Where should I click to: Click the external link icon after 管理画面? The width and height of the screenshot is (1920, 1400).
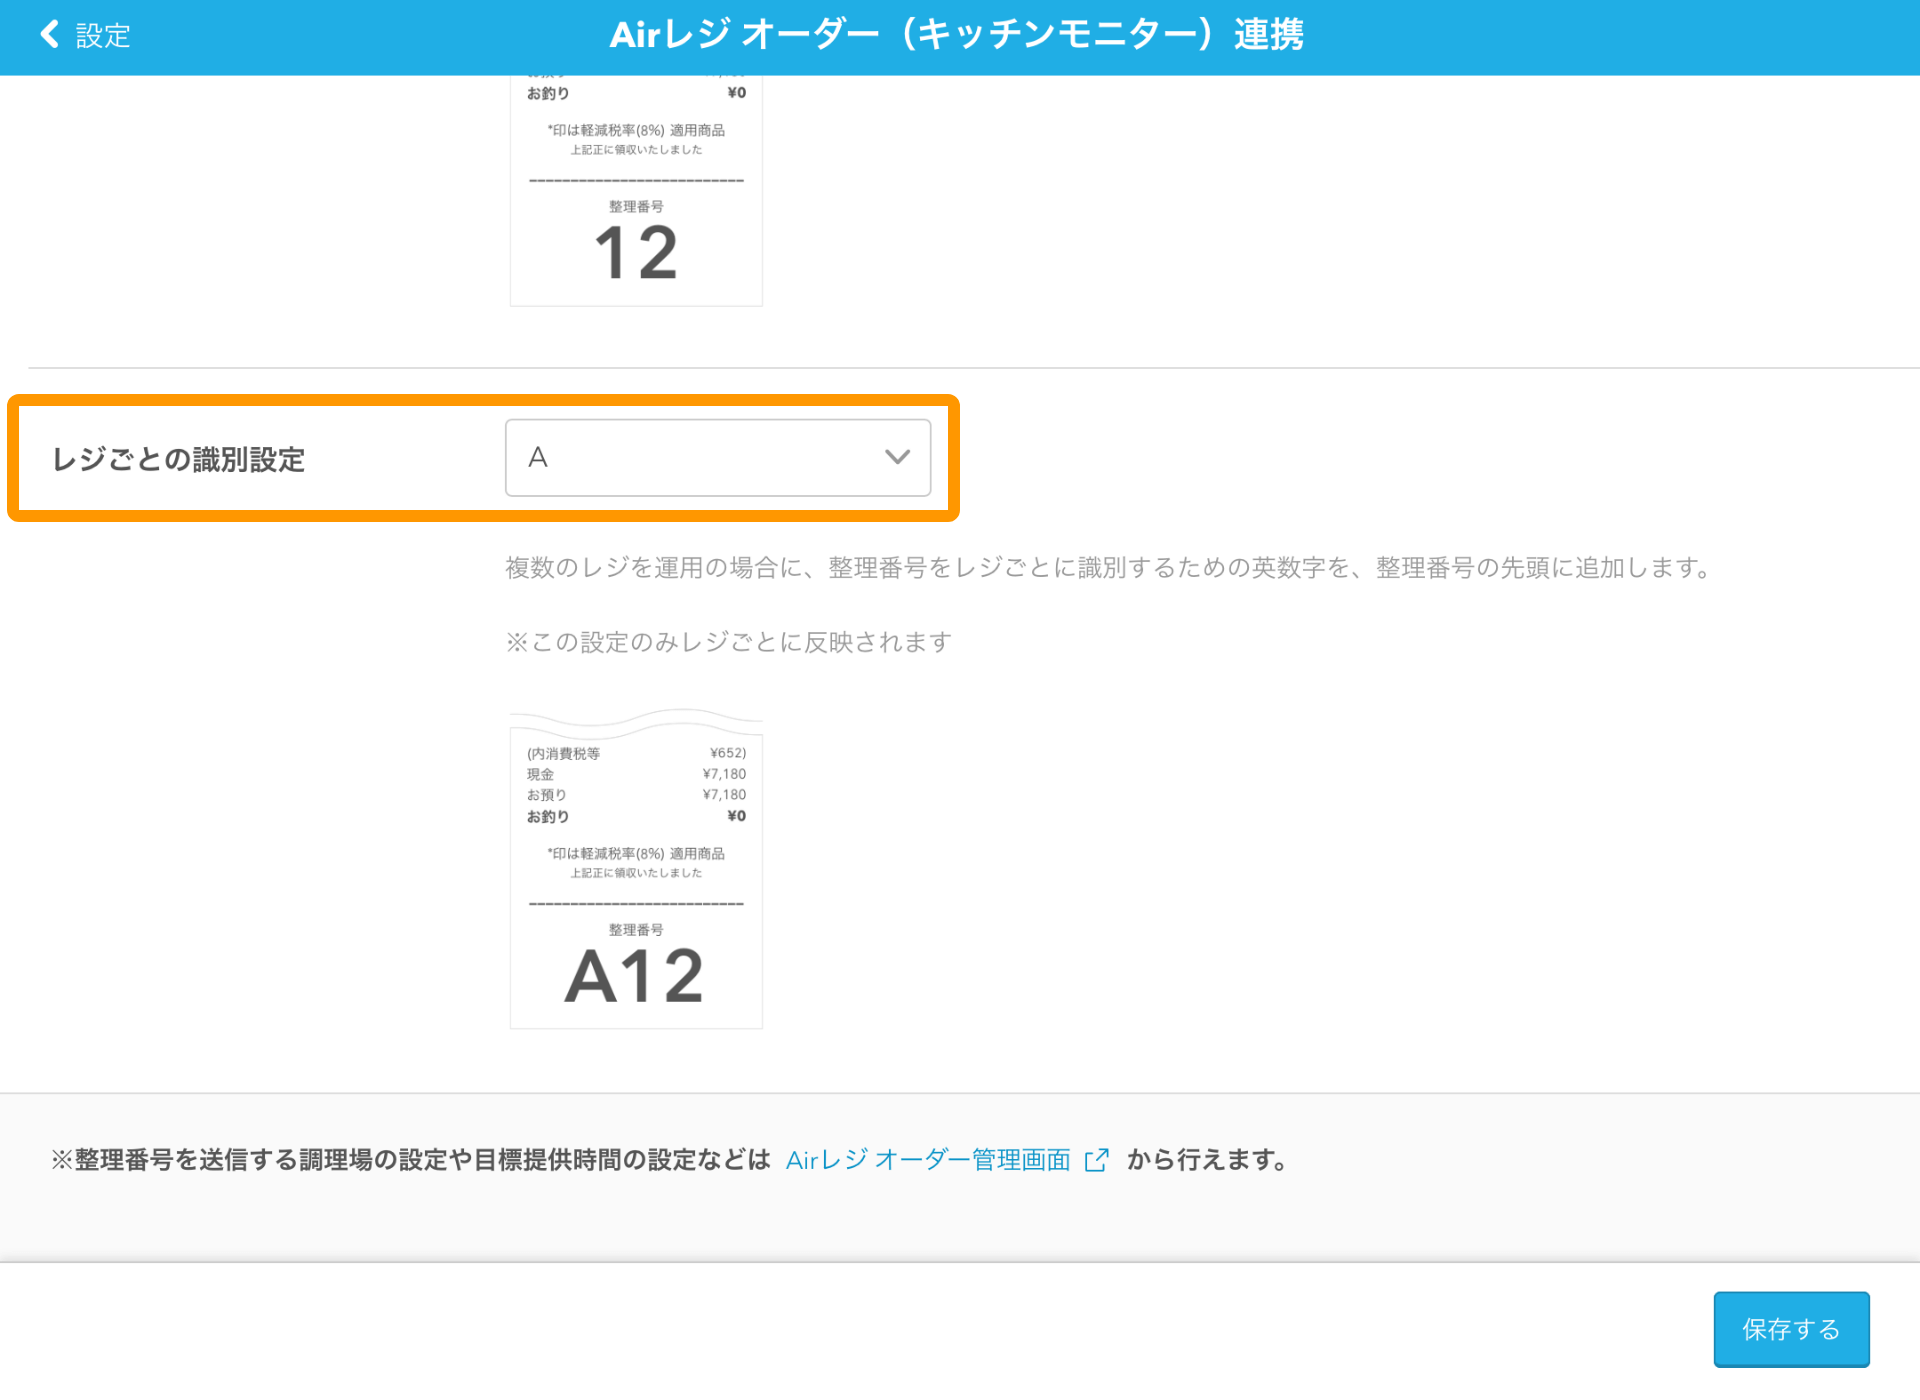[x=1097, y=1160]
